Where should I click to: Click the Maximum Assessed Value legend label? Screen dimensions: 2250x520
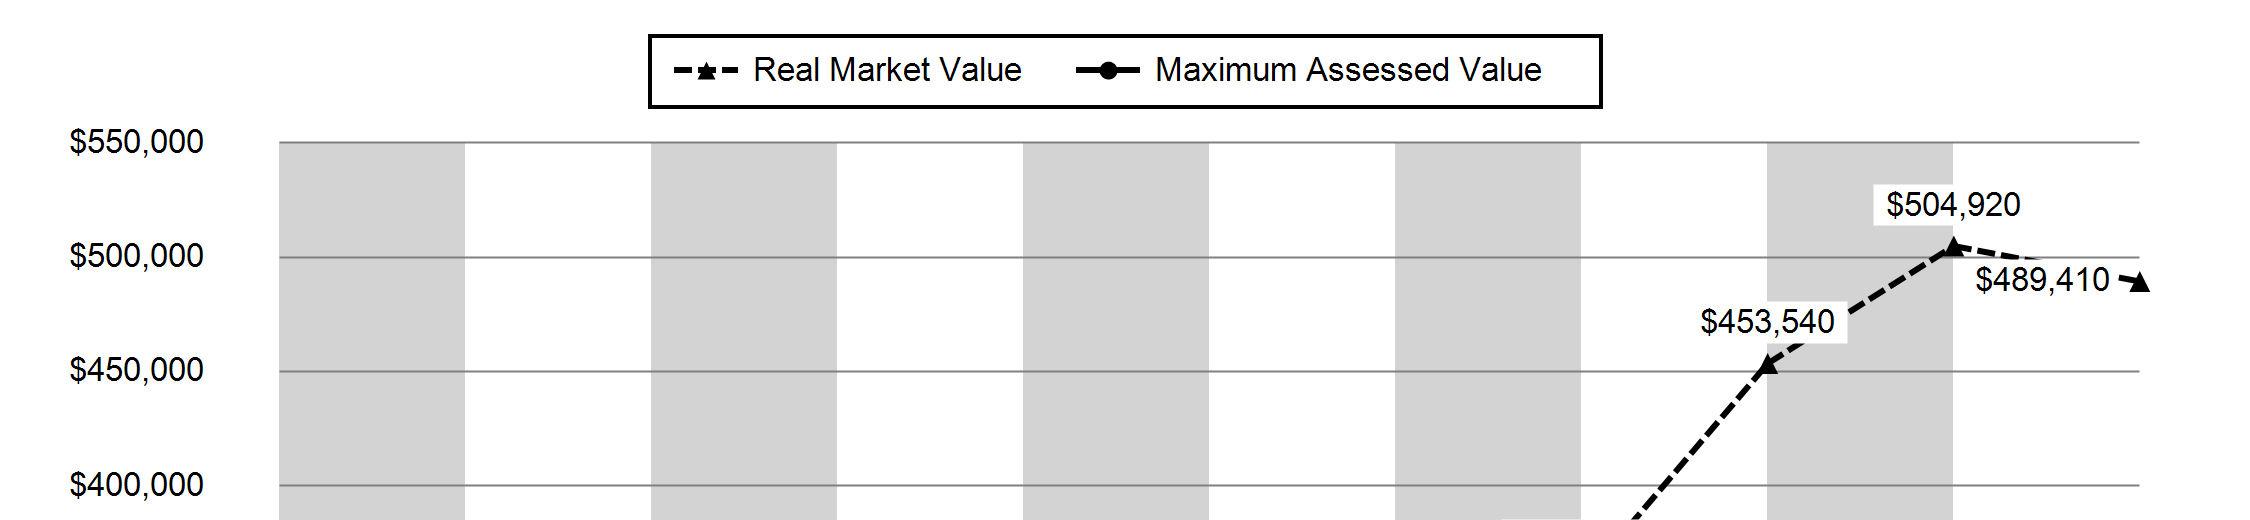1348,70
